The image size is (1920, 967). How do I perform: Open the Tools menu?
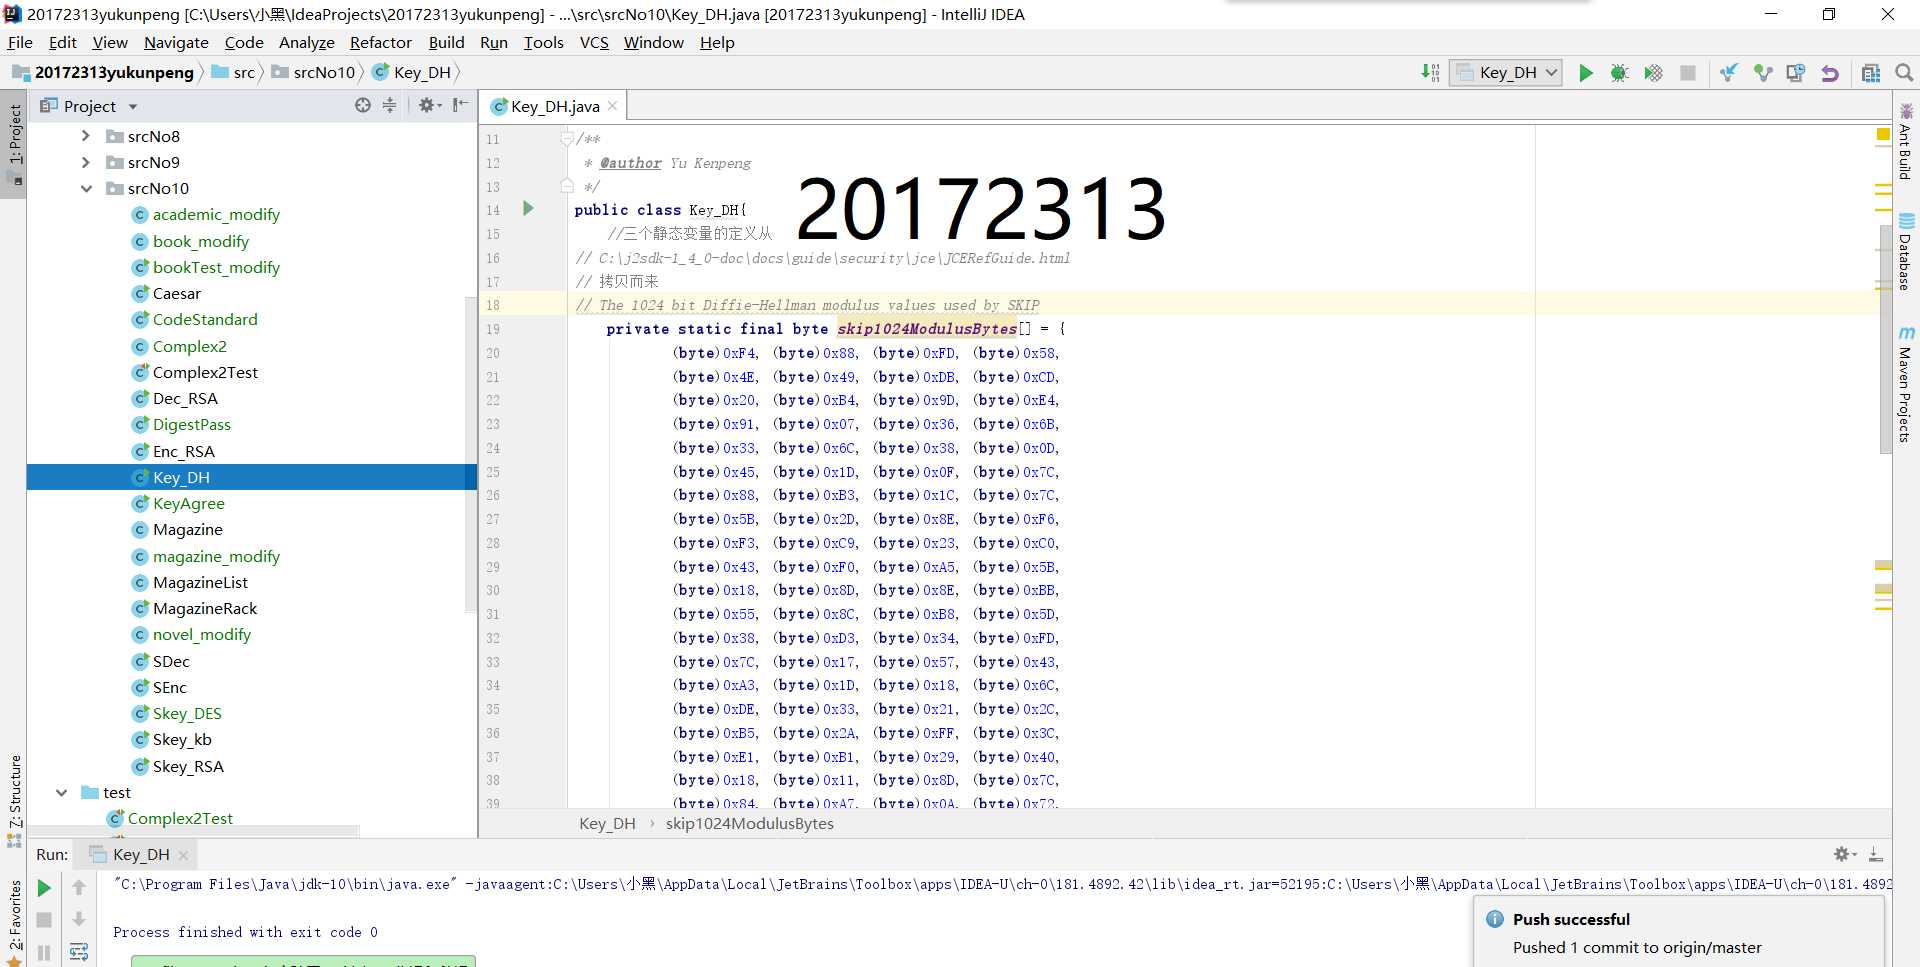543,42
